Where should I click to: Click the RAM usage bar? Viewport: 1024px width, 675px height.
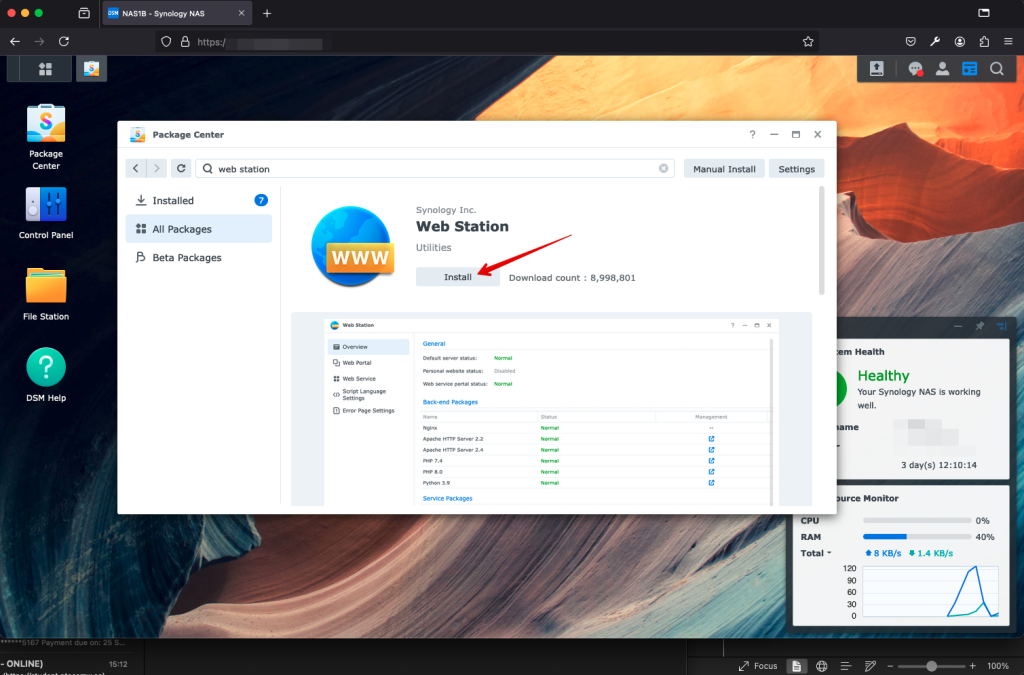(917, 537)
